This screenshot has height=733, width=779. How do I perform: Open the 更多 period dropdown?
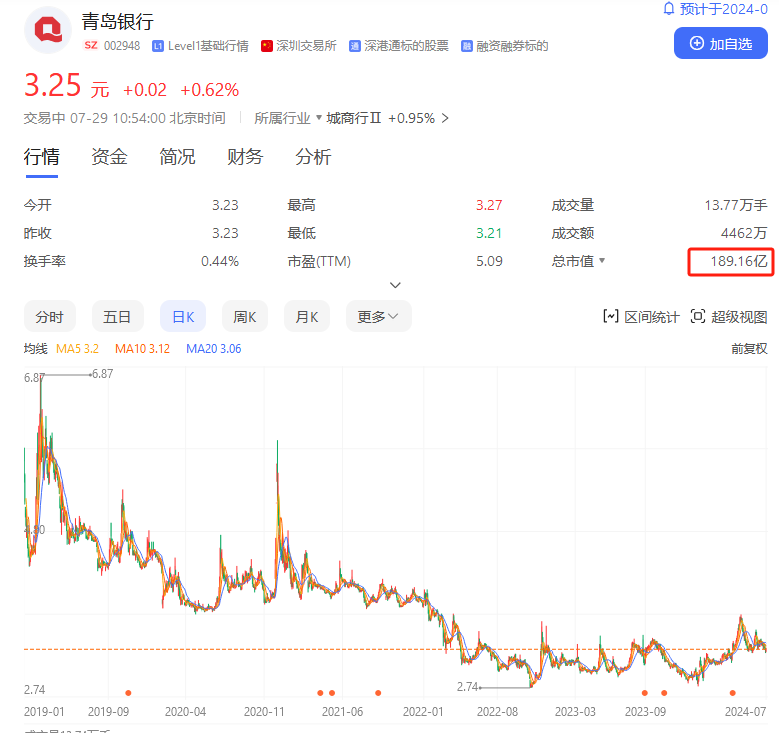point(378,316)
